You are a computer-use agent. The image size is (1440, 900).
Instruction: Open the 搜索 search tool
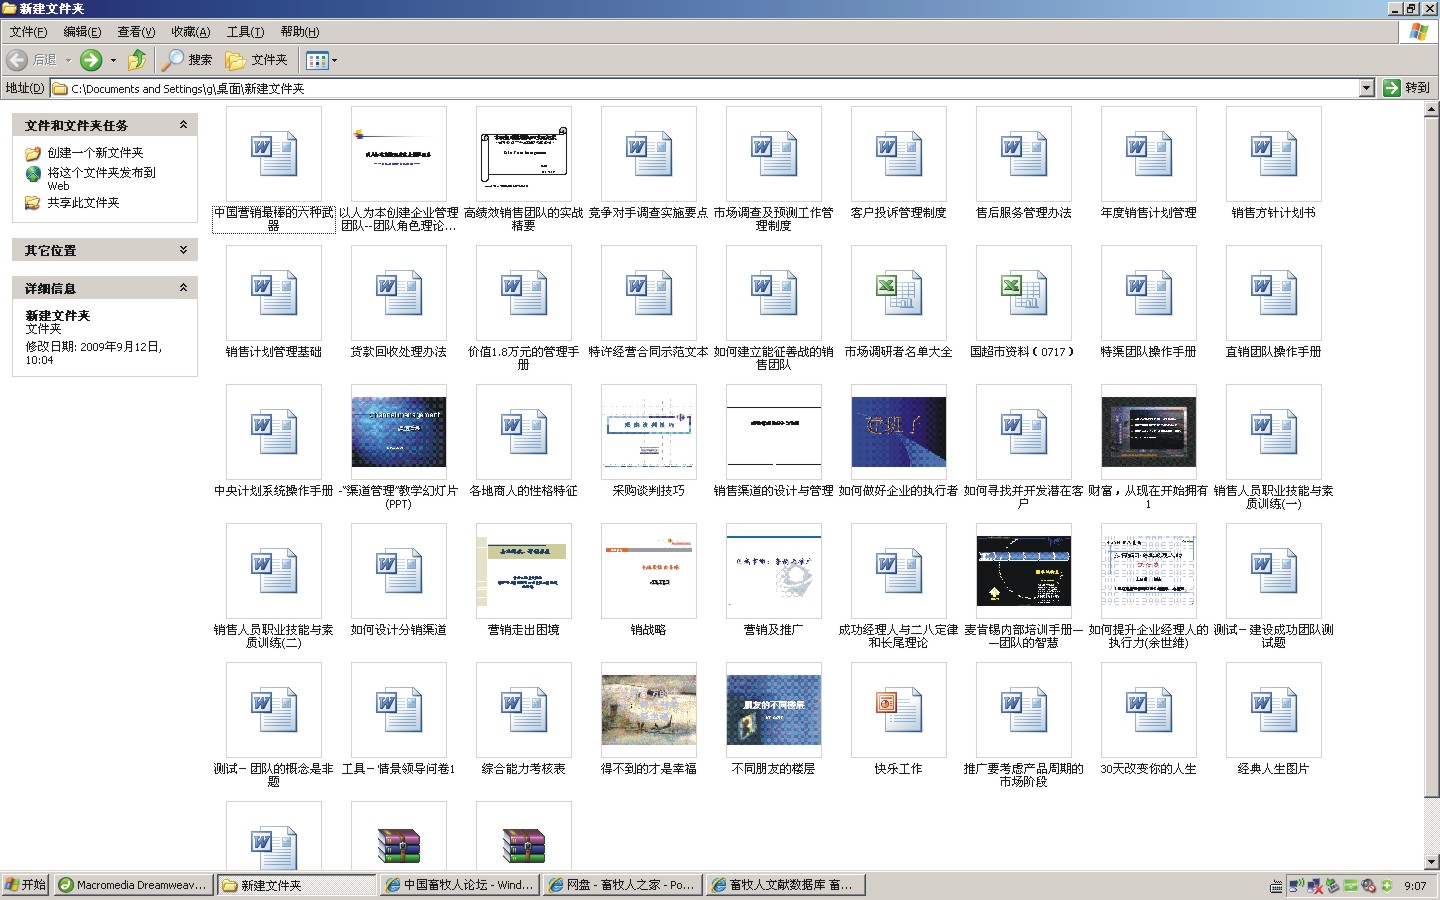[188, 60]
